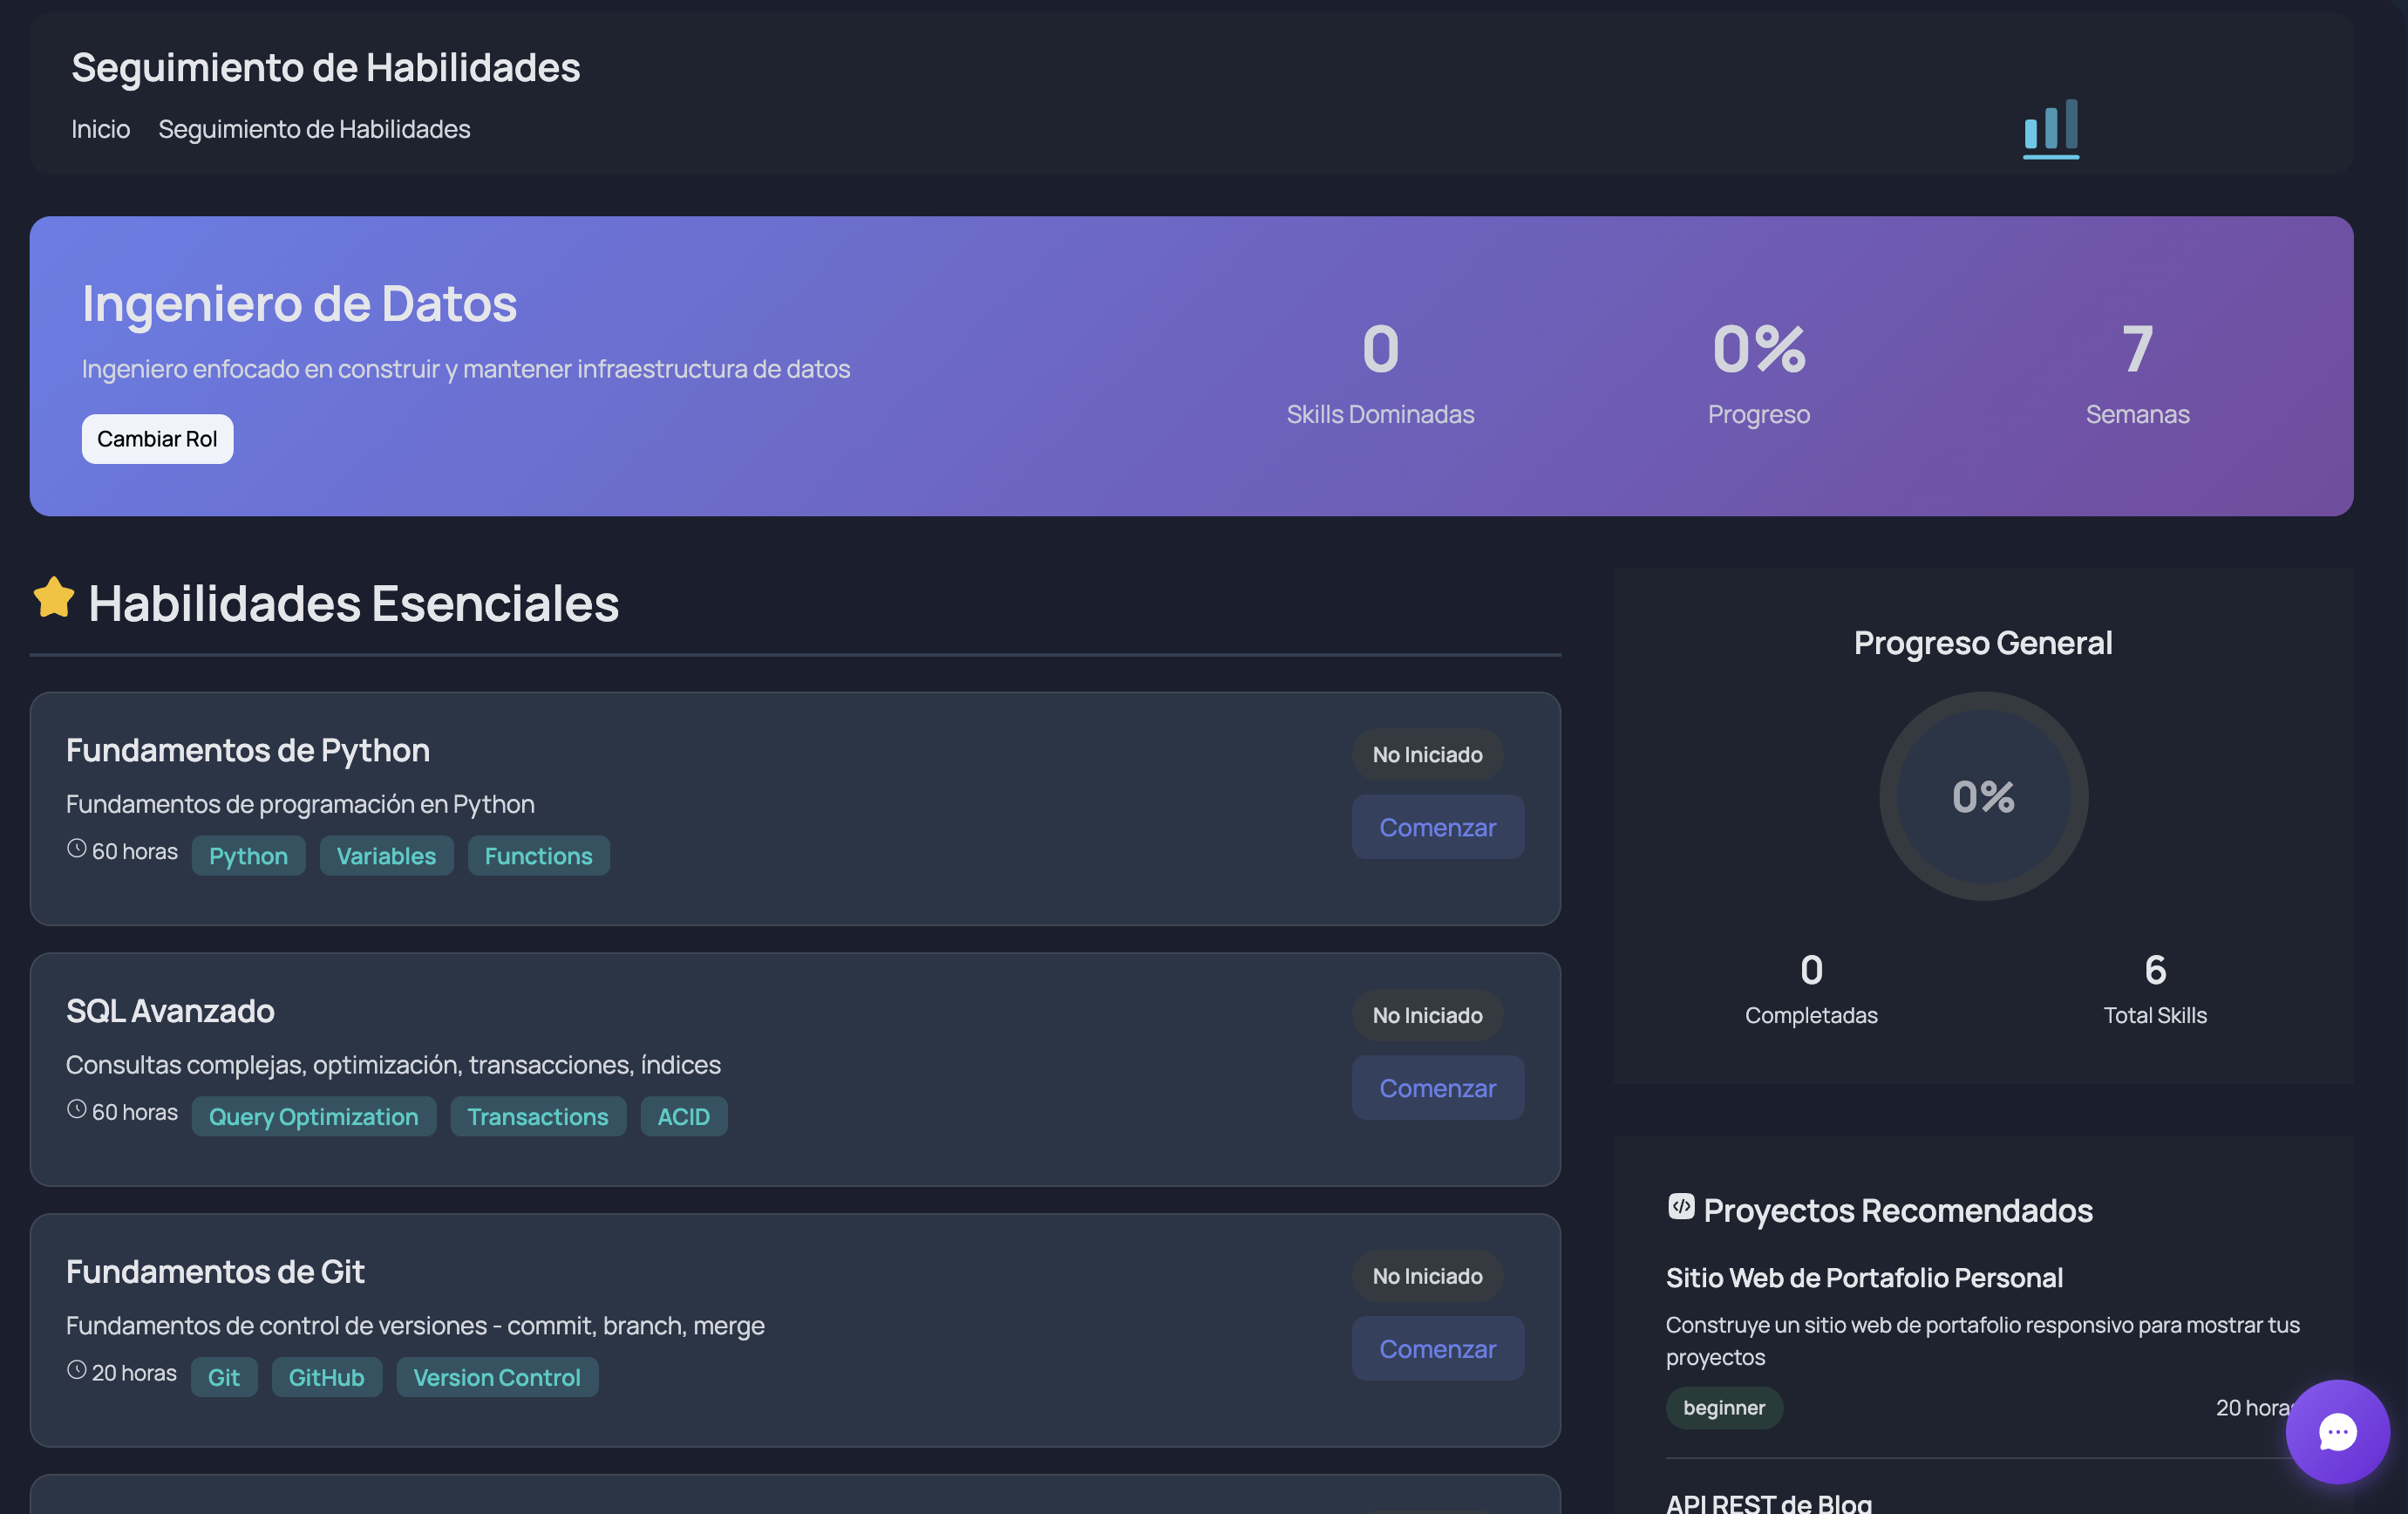
Task: Click the 0% Progreso General circle
Action: [x=1983, y=796]
